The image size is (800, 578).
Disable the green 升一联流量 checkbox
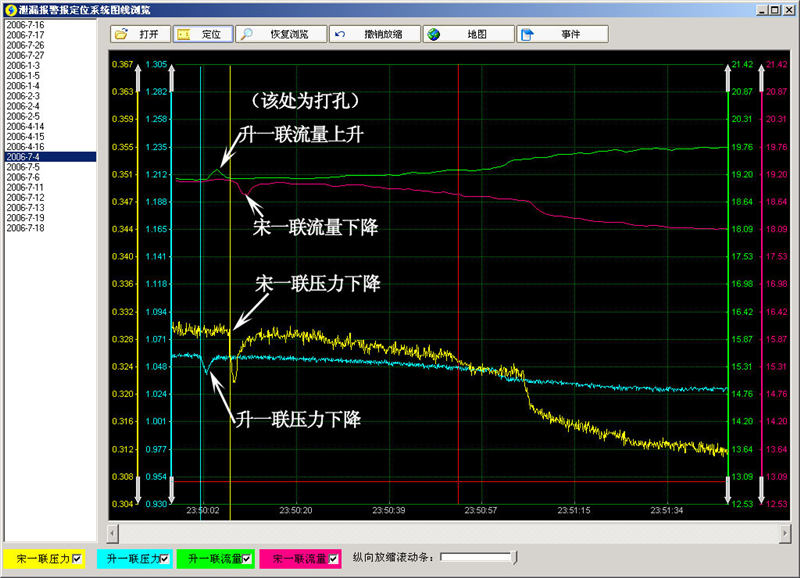[247, 557]
